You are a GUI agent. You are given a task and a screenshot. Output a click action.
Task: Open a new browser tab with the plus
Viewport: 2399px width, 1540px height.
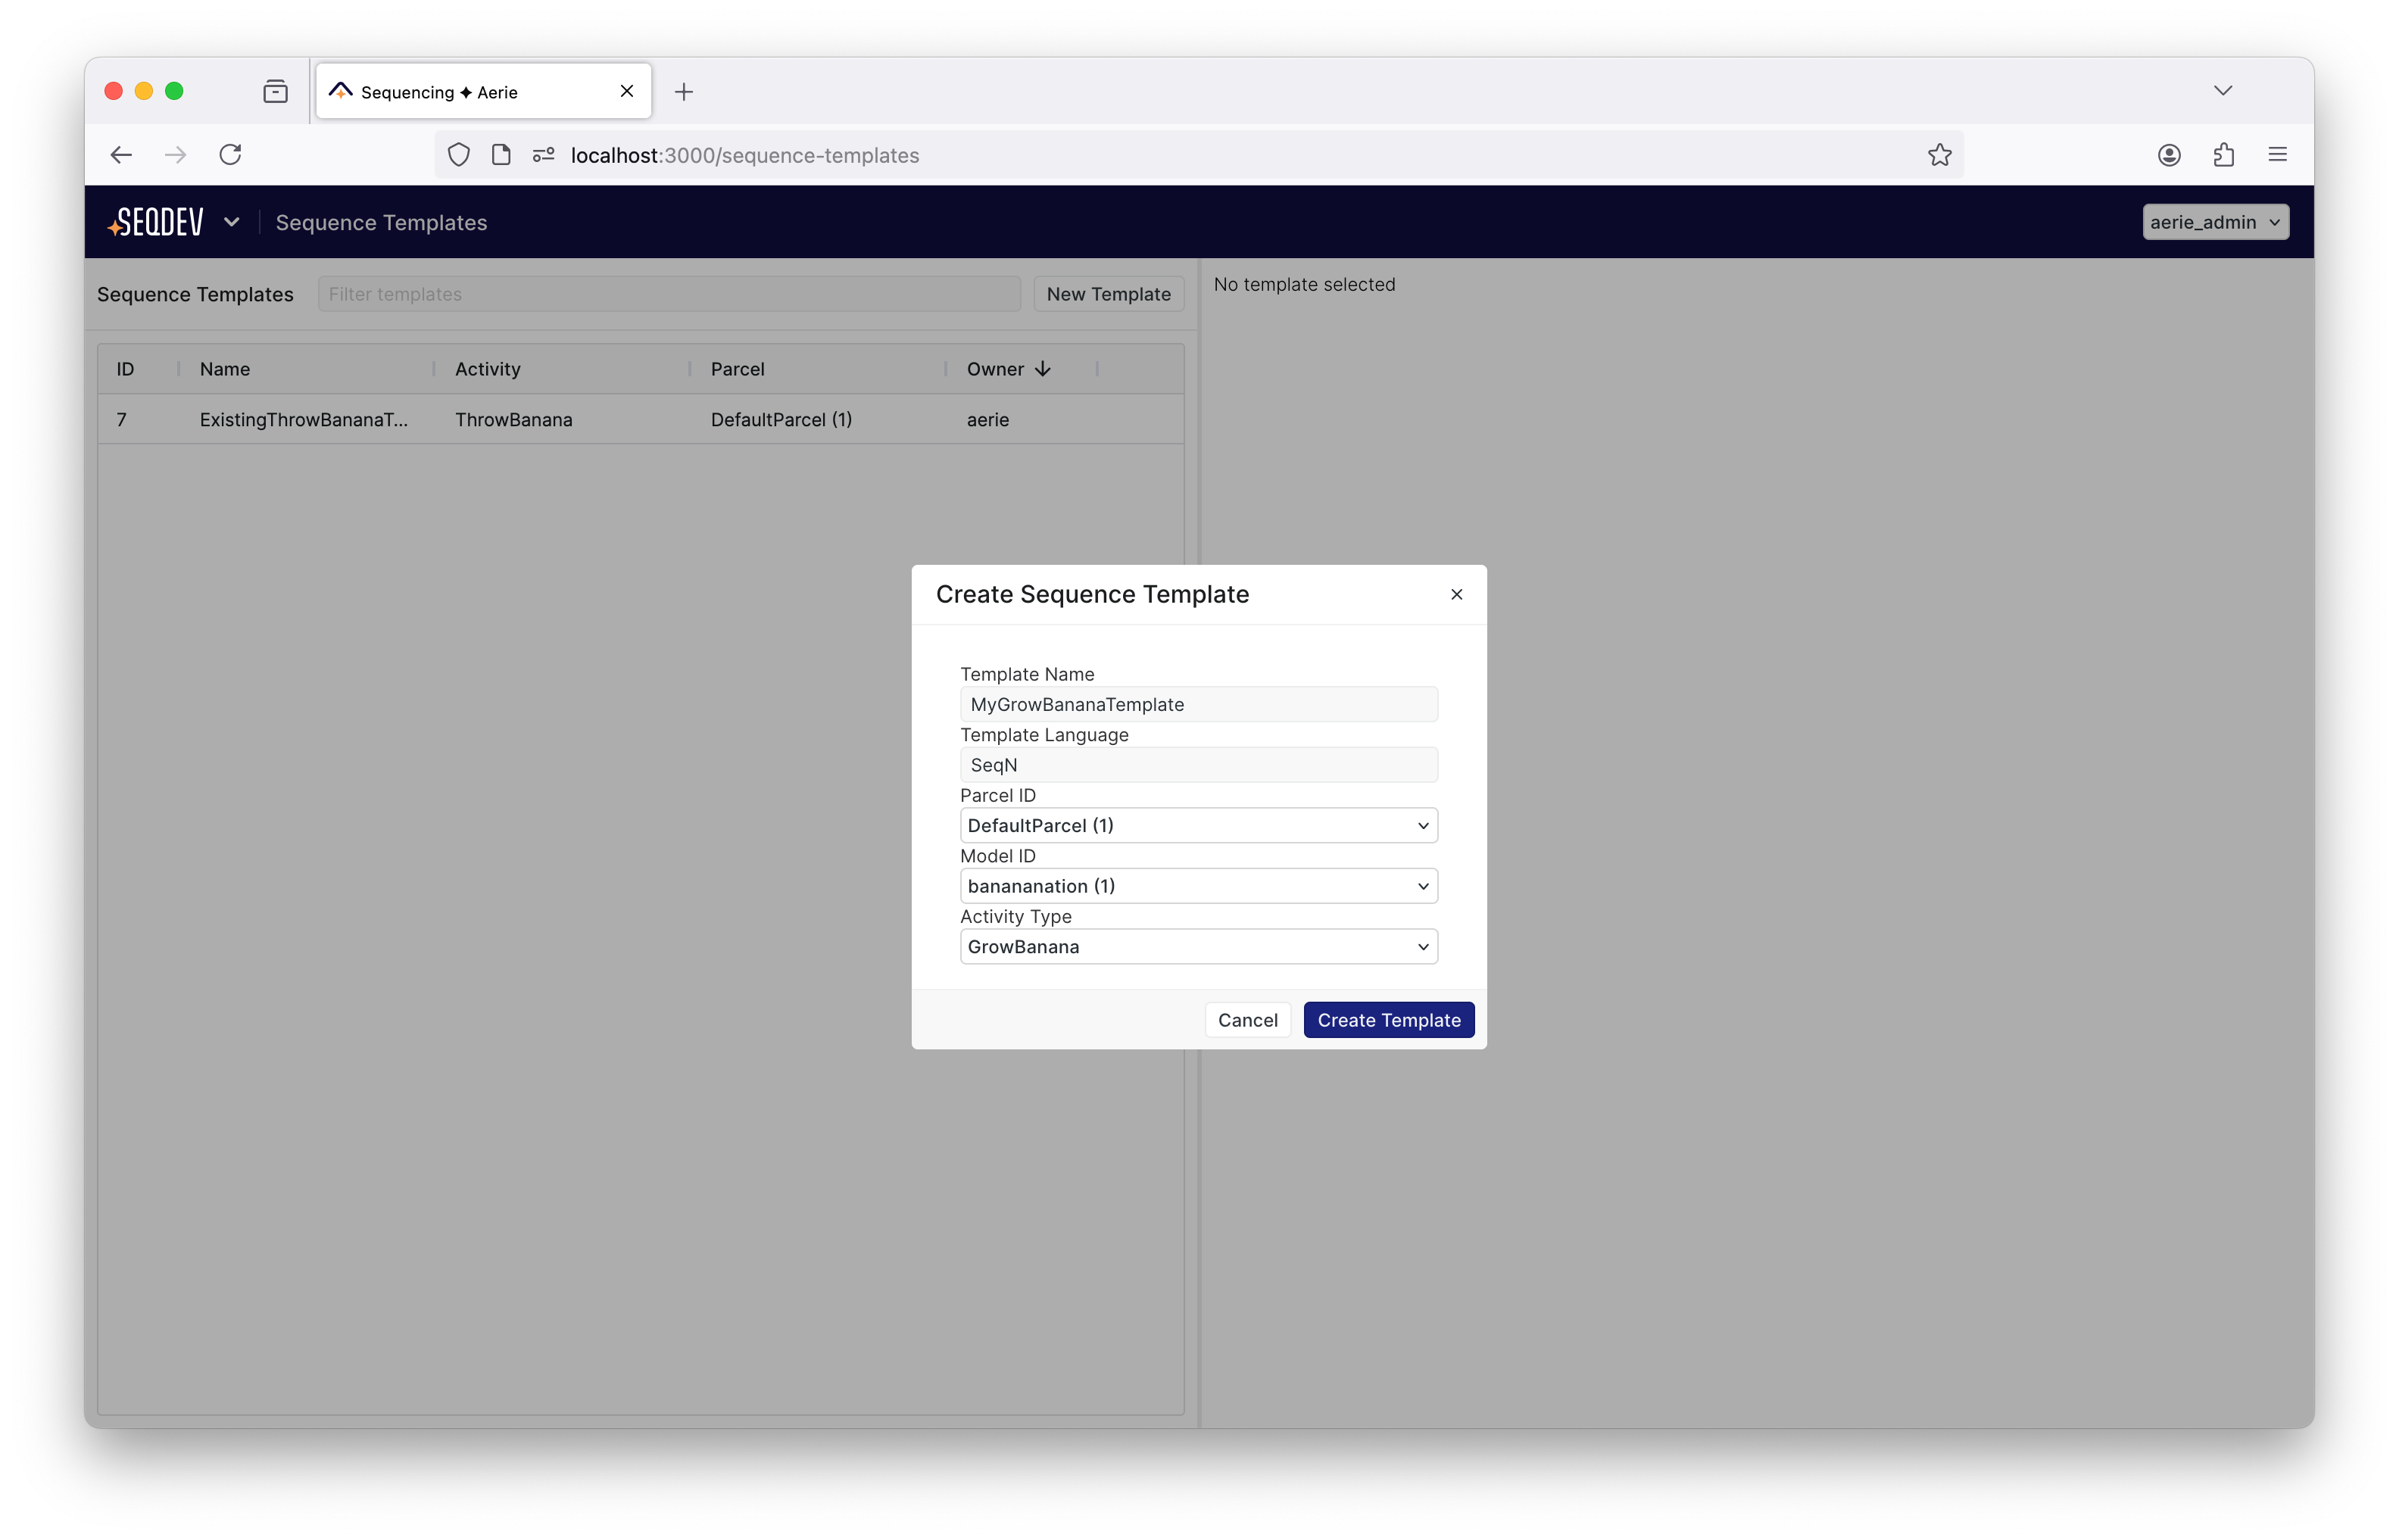(x=684, y=92)
